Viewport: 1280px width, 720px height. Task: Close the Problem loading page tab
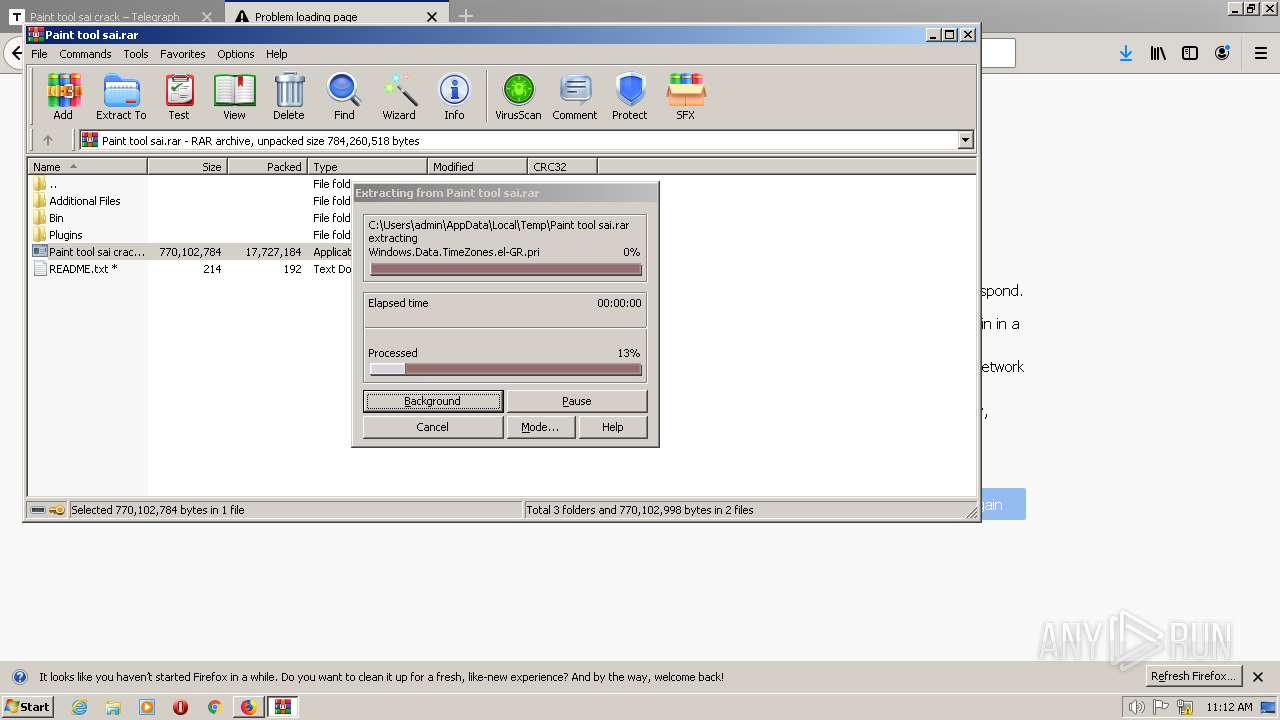432,17
